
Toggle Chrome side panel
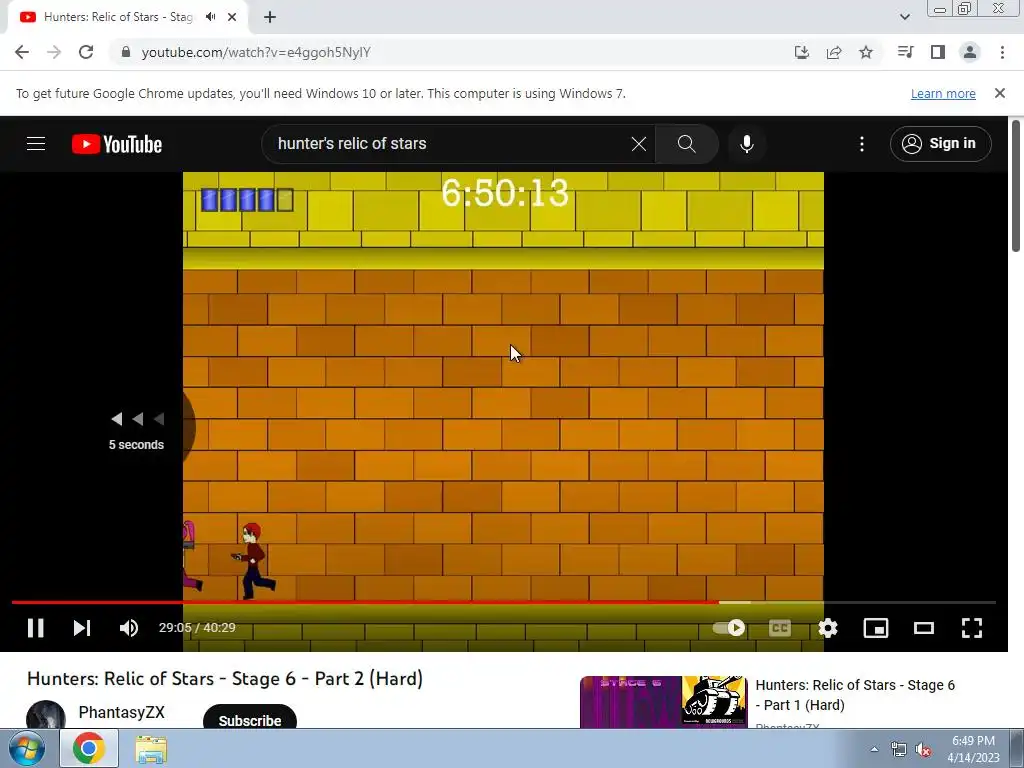[938, 52]
